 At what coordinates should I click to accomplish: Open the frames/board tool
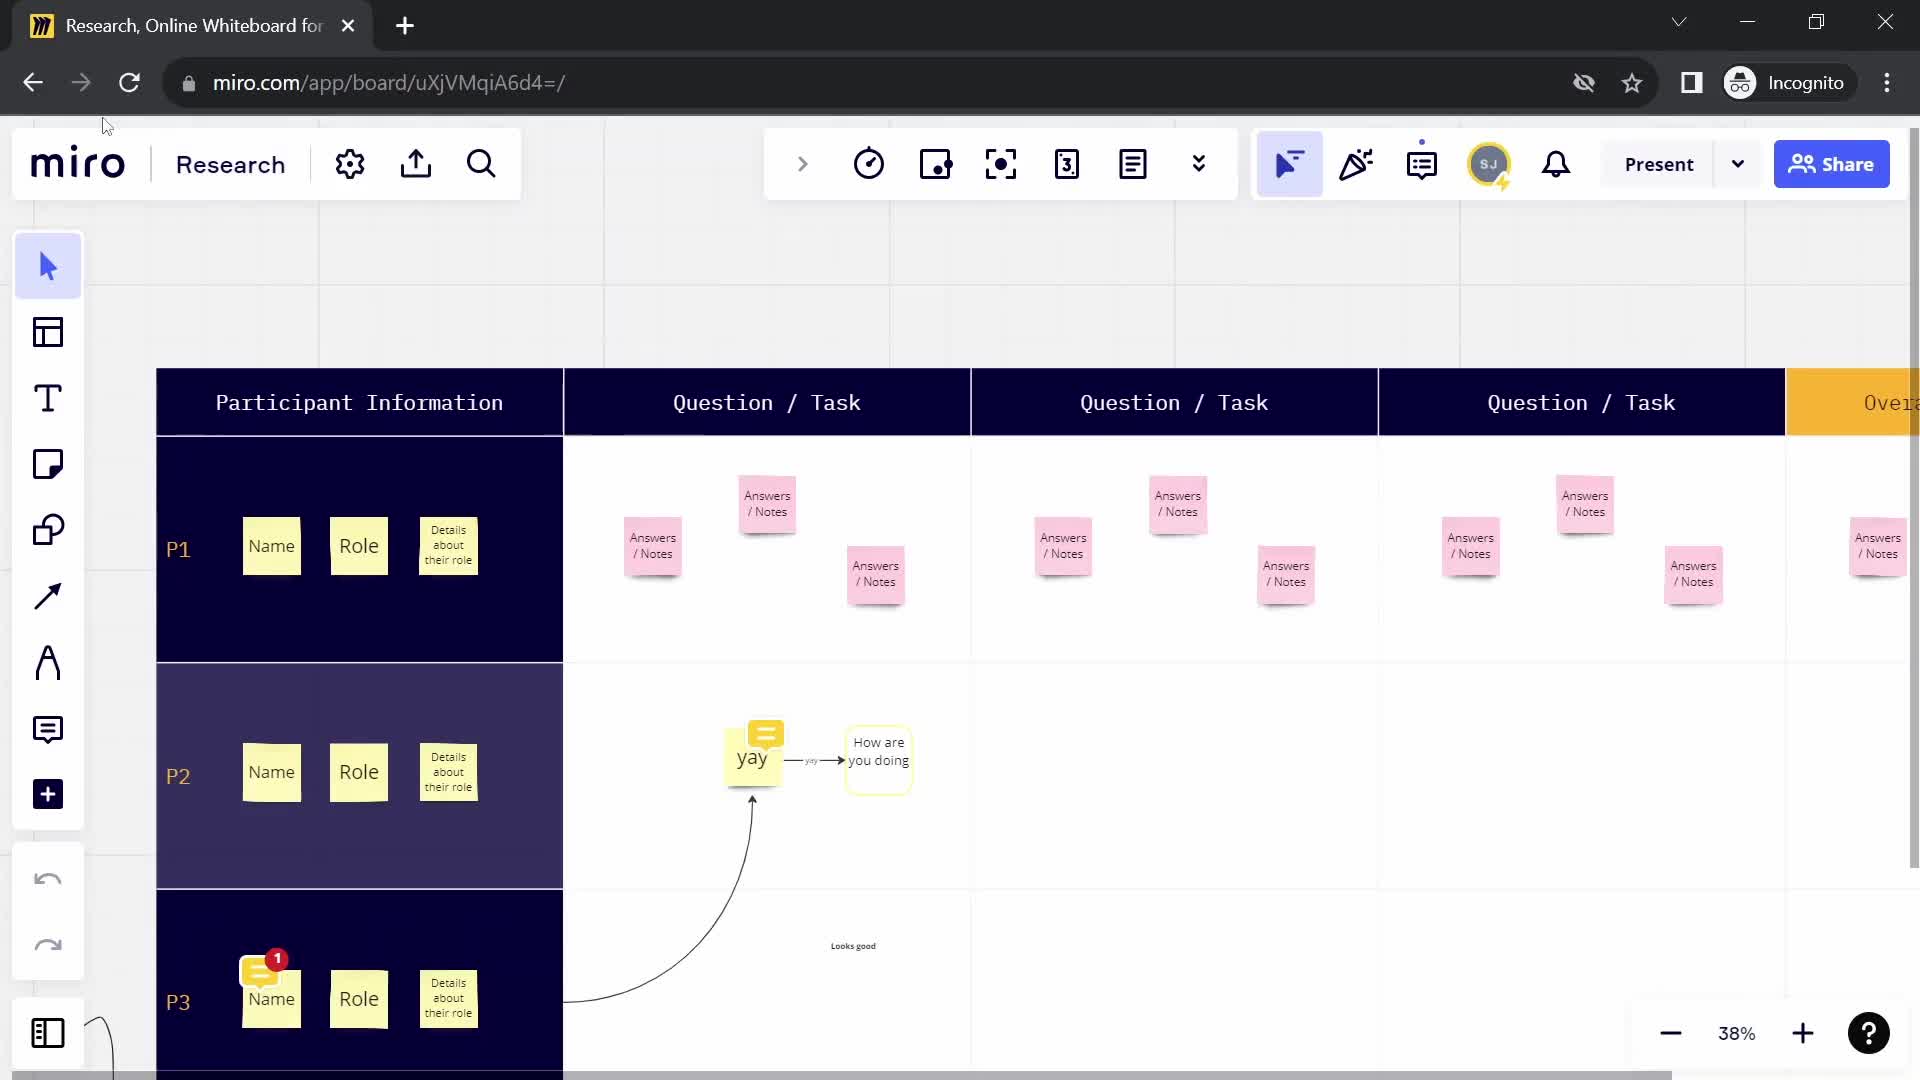47,331
